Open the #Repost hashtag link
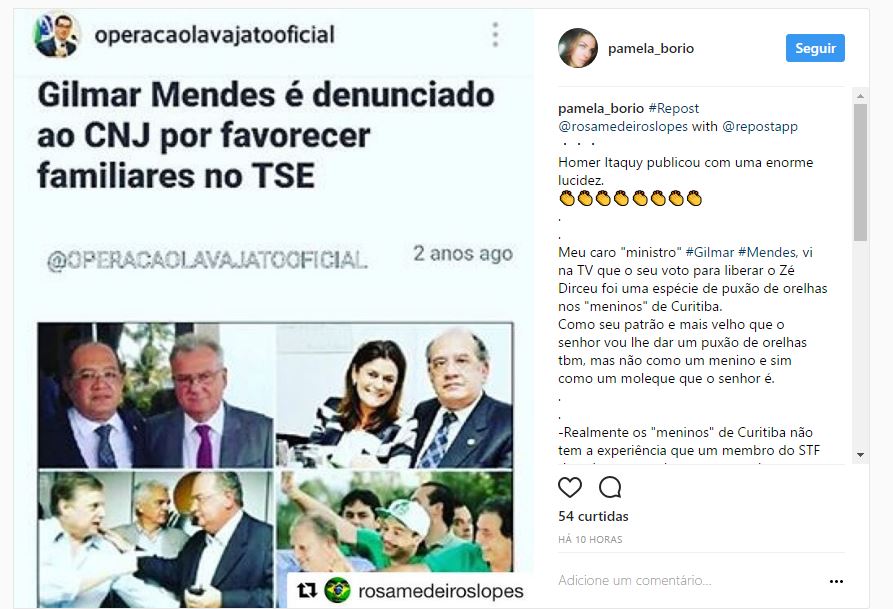The image size is (893, 609). click(674, 108)
